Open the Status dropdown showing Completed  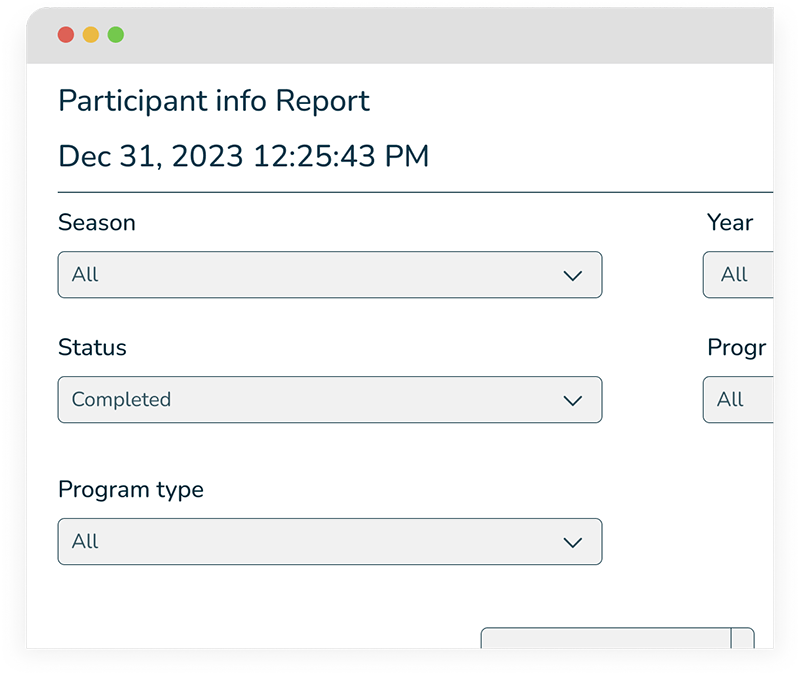tap(330, 400)
